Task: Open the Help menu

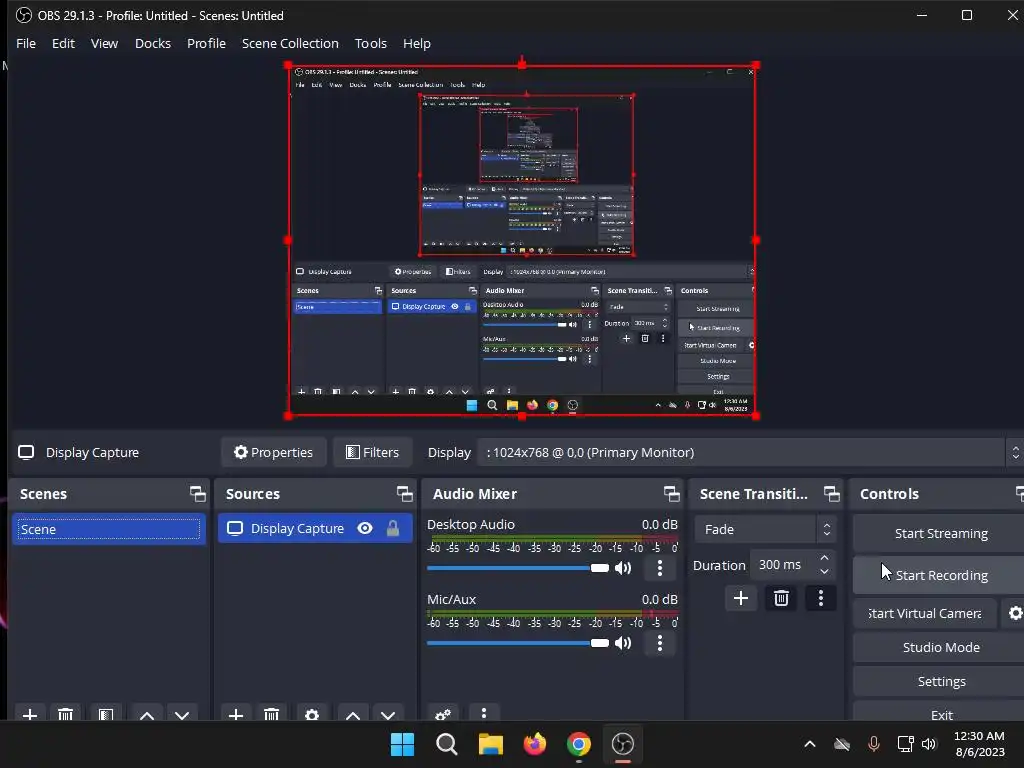Action: [x=417, y=43]
